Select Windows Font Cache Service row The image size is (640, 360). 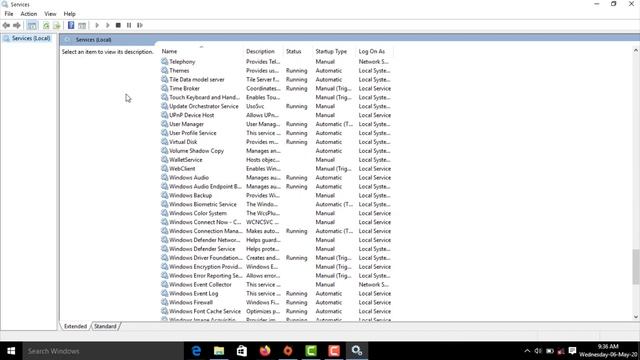tap(276, 311)
